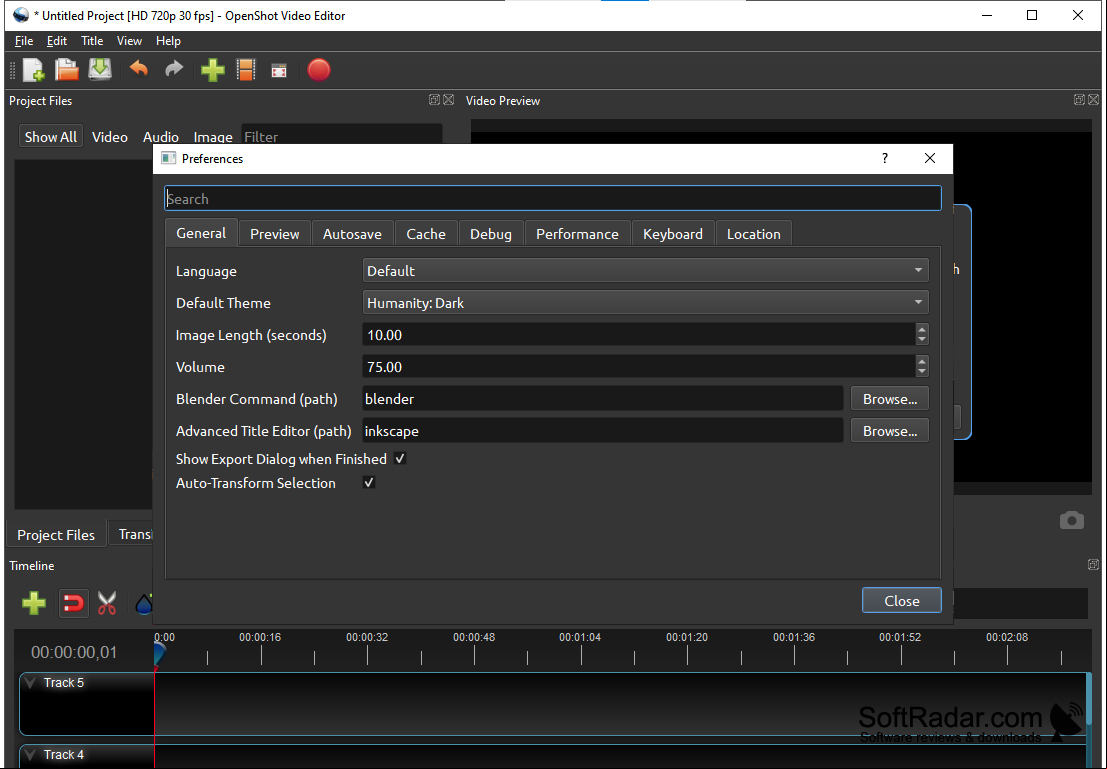Image resolution: width=1107 pixels, height=769 pixels.
Task: Add a new track in Timeline toolbar
Action: (34, 604)
